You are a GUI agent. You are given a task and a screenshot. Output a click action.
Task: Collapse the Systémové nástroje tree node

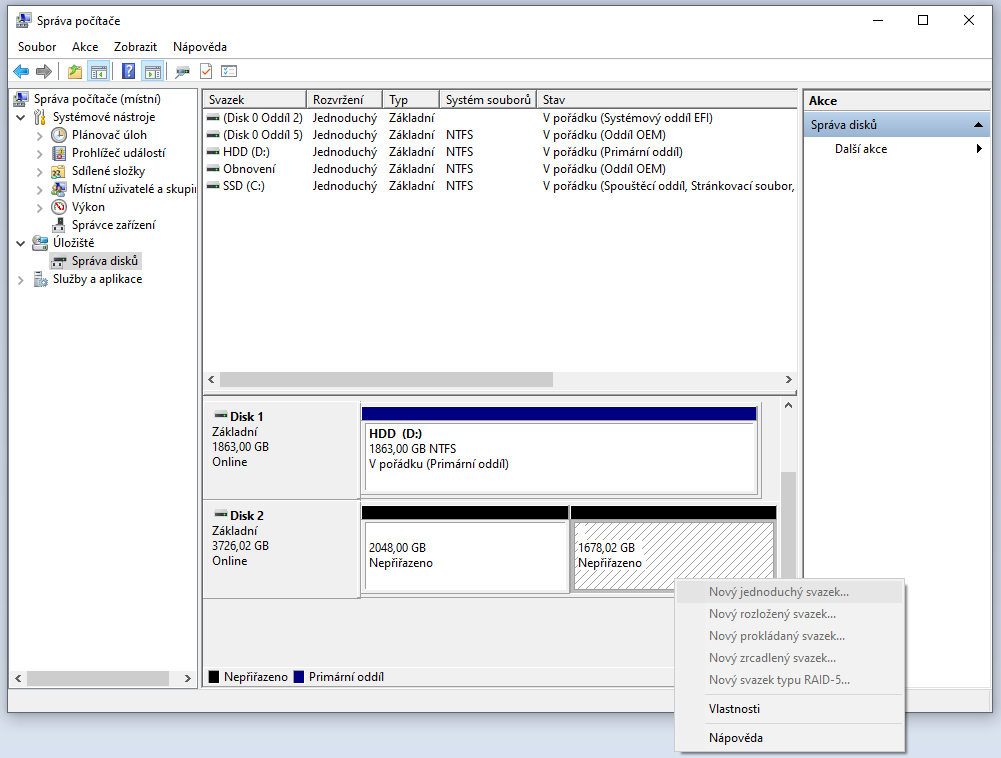coord(22,117)
